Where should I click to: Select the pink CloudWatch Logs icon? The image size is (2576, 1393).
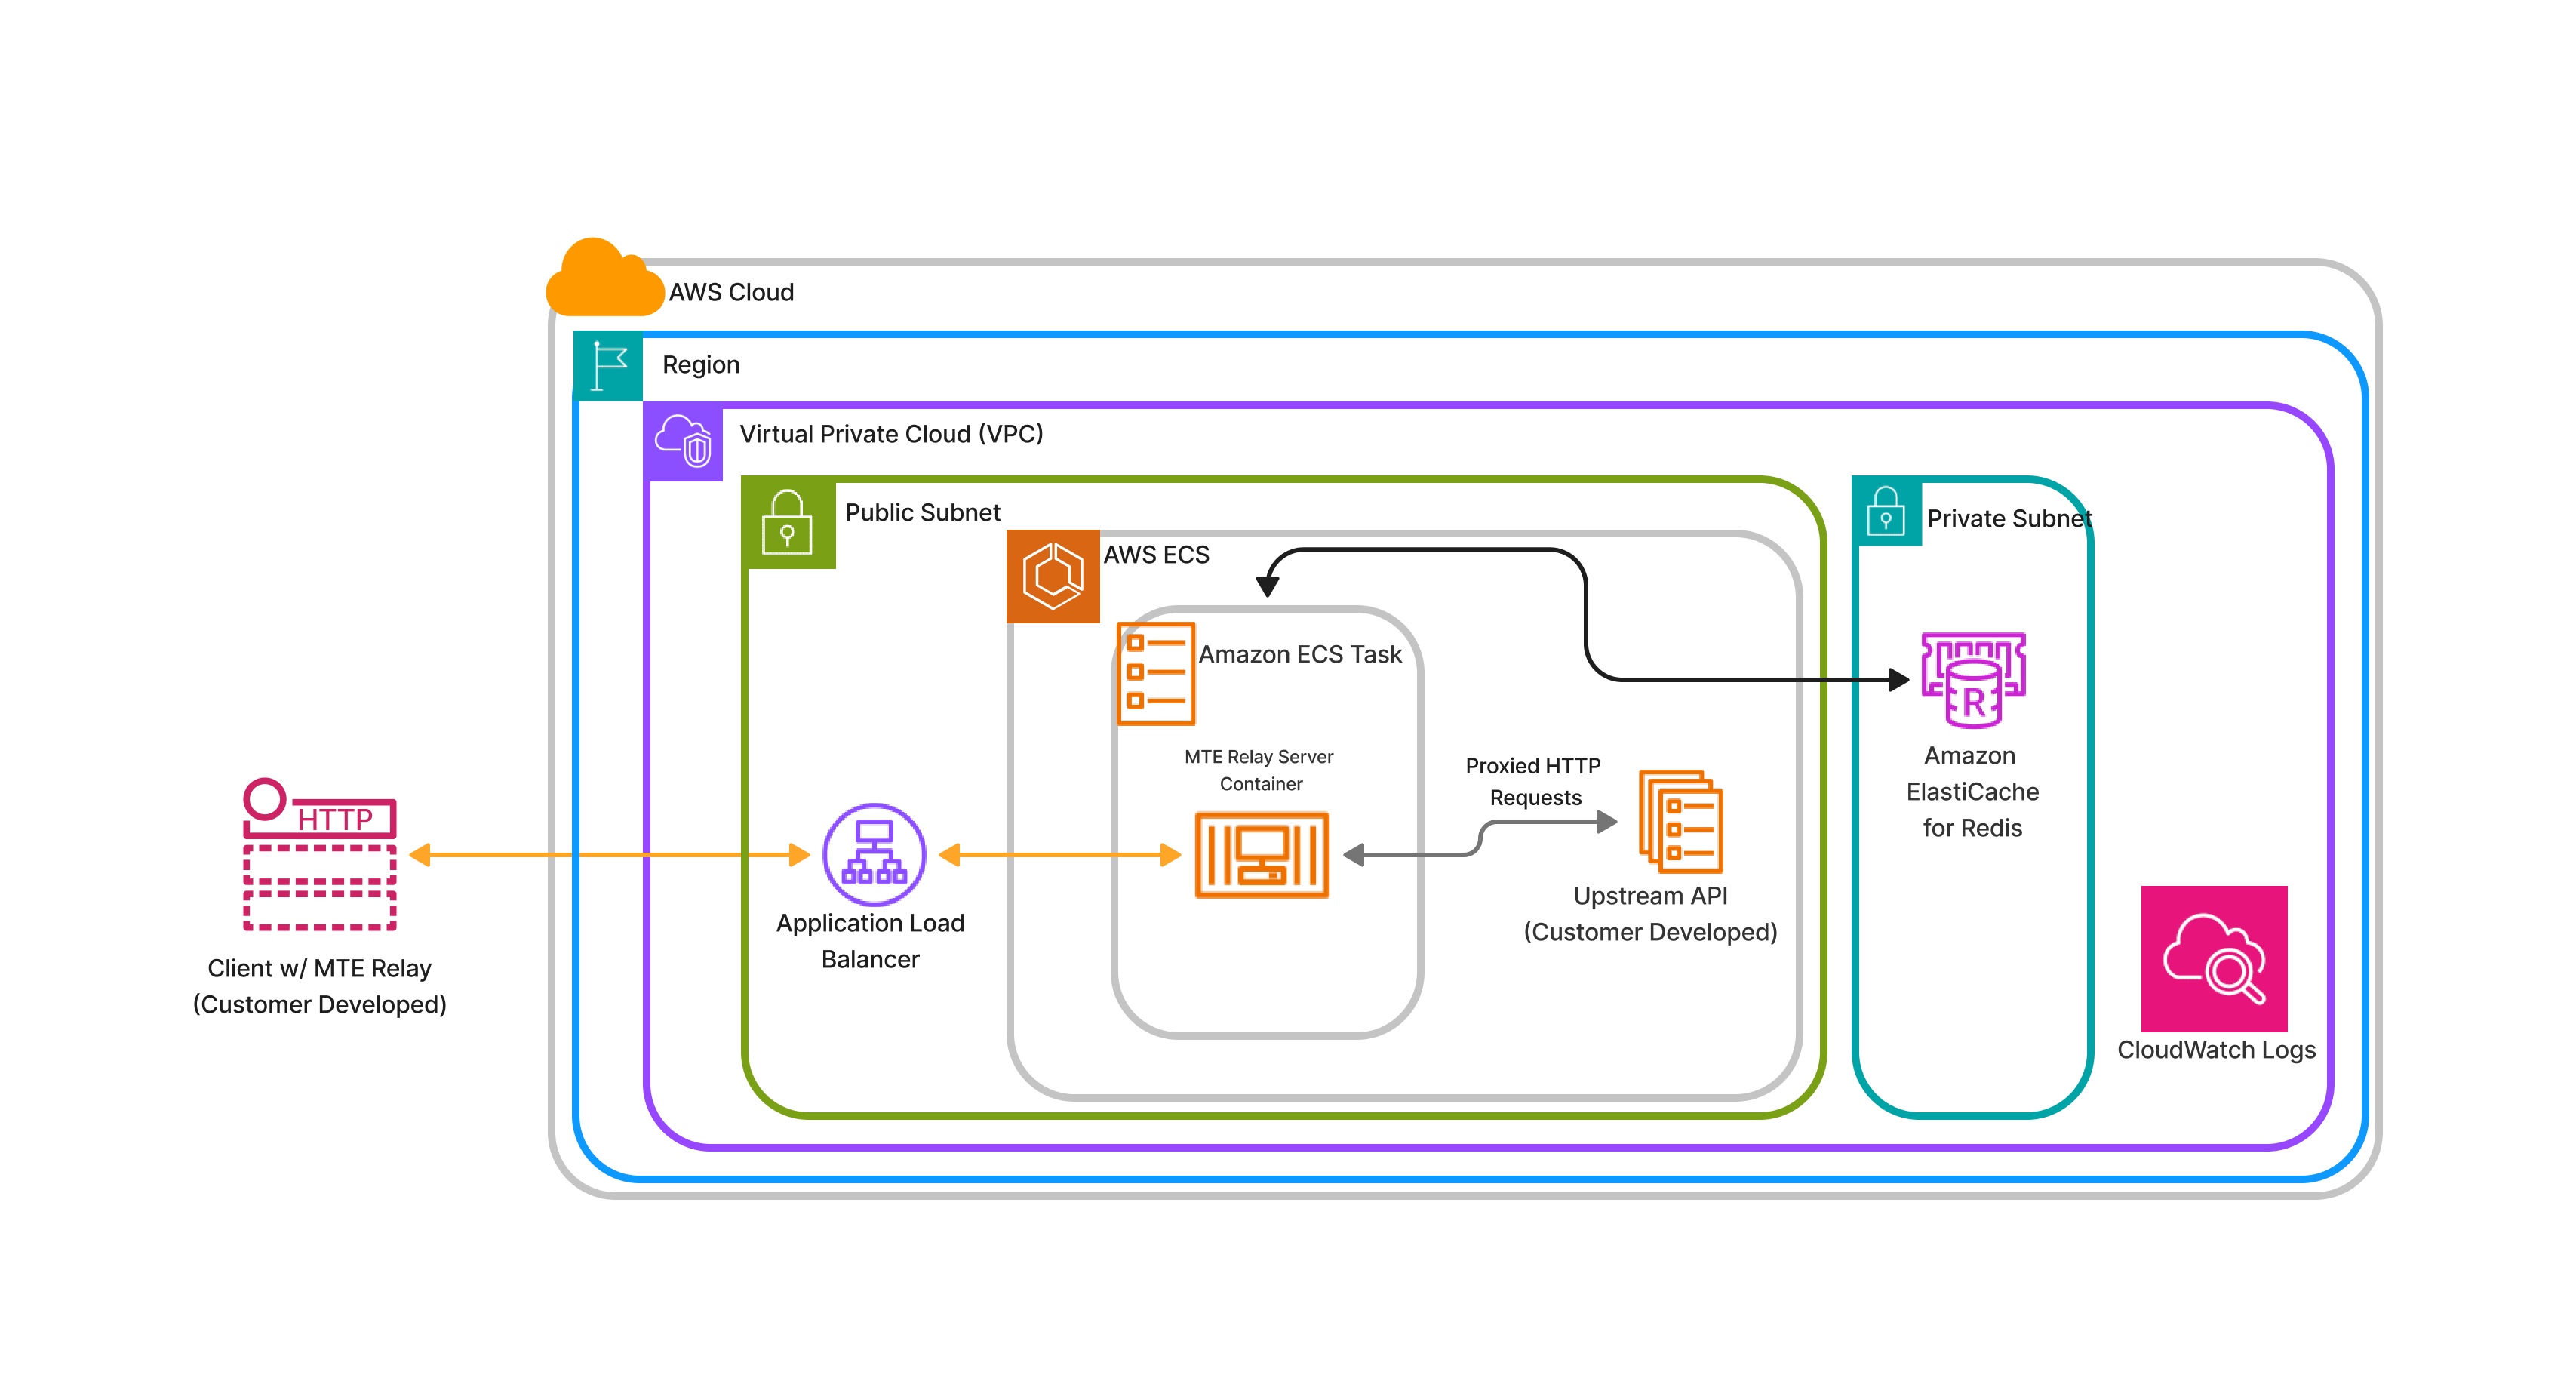pyautogui.click(x=2214, y=958)
